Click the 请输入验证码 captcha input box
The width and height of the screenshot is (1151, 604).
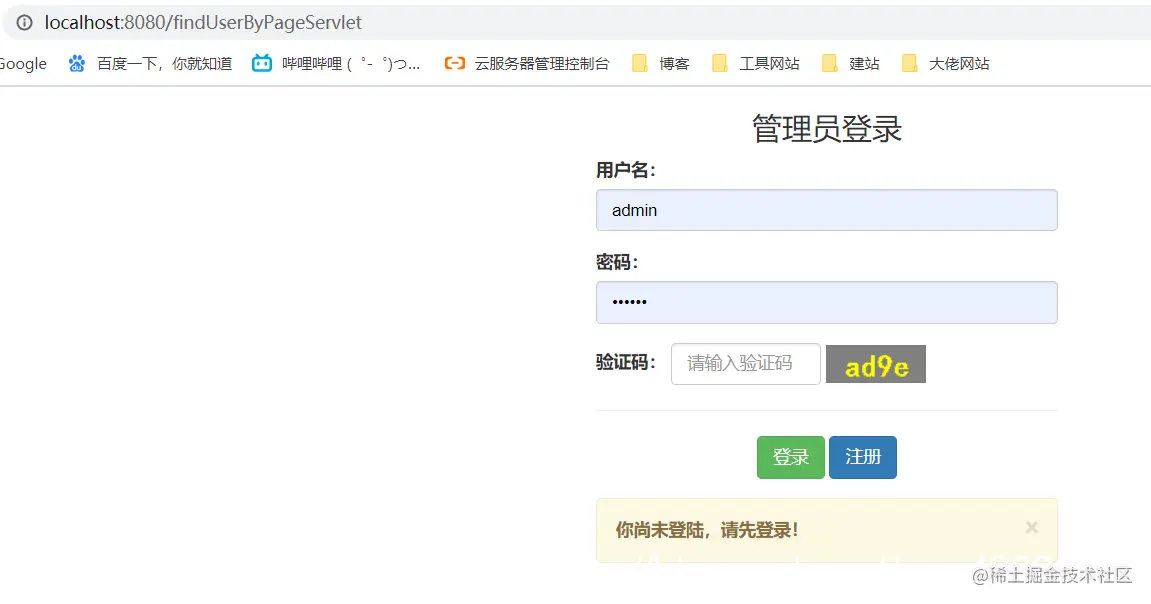click(745, 364)
